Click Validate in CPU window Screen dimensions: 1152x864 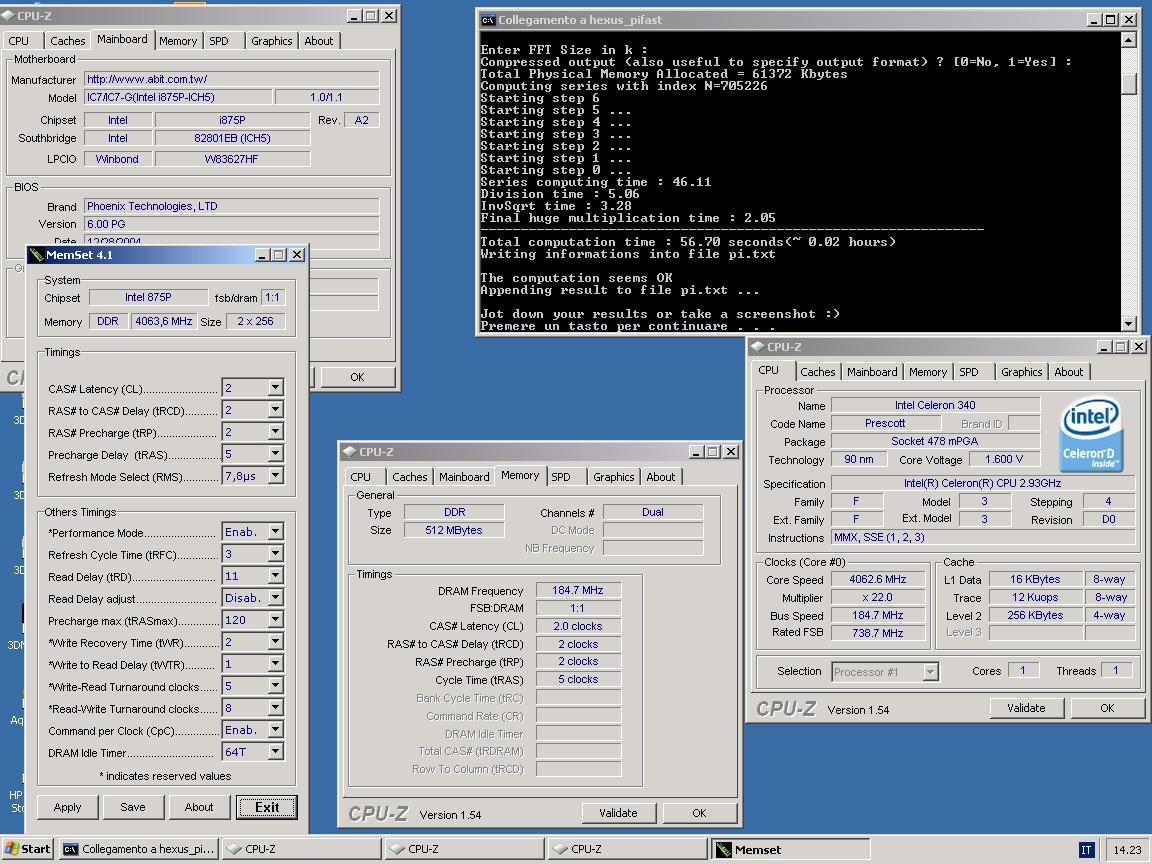pyautogui.click(x=1026, y=708)
